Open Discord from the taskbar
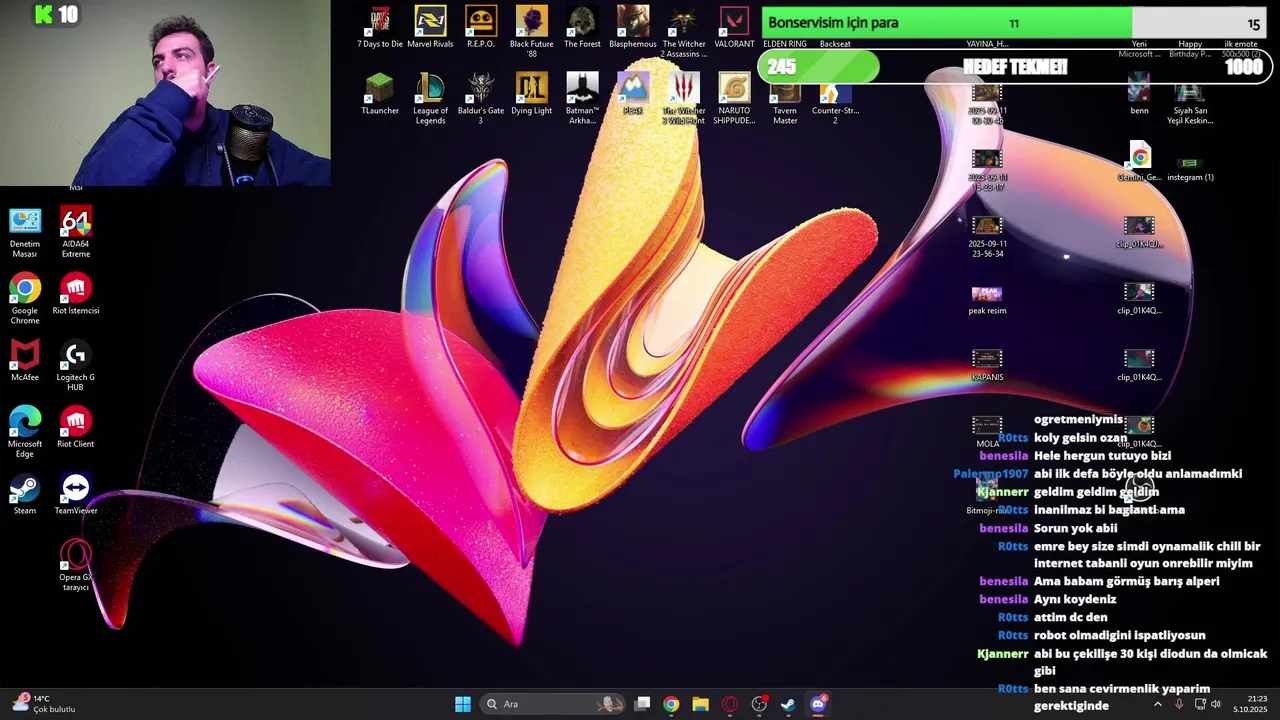The image size is (1280, 720). coord(818,704)
